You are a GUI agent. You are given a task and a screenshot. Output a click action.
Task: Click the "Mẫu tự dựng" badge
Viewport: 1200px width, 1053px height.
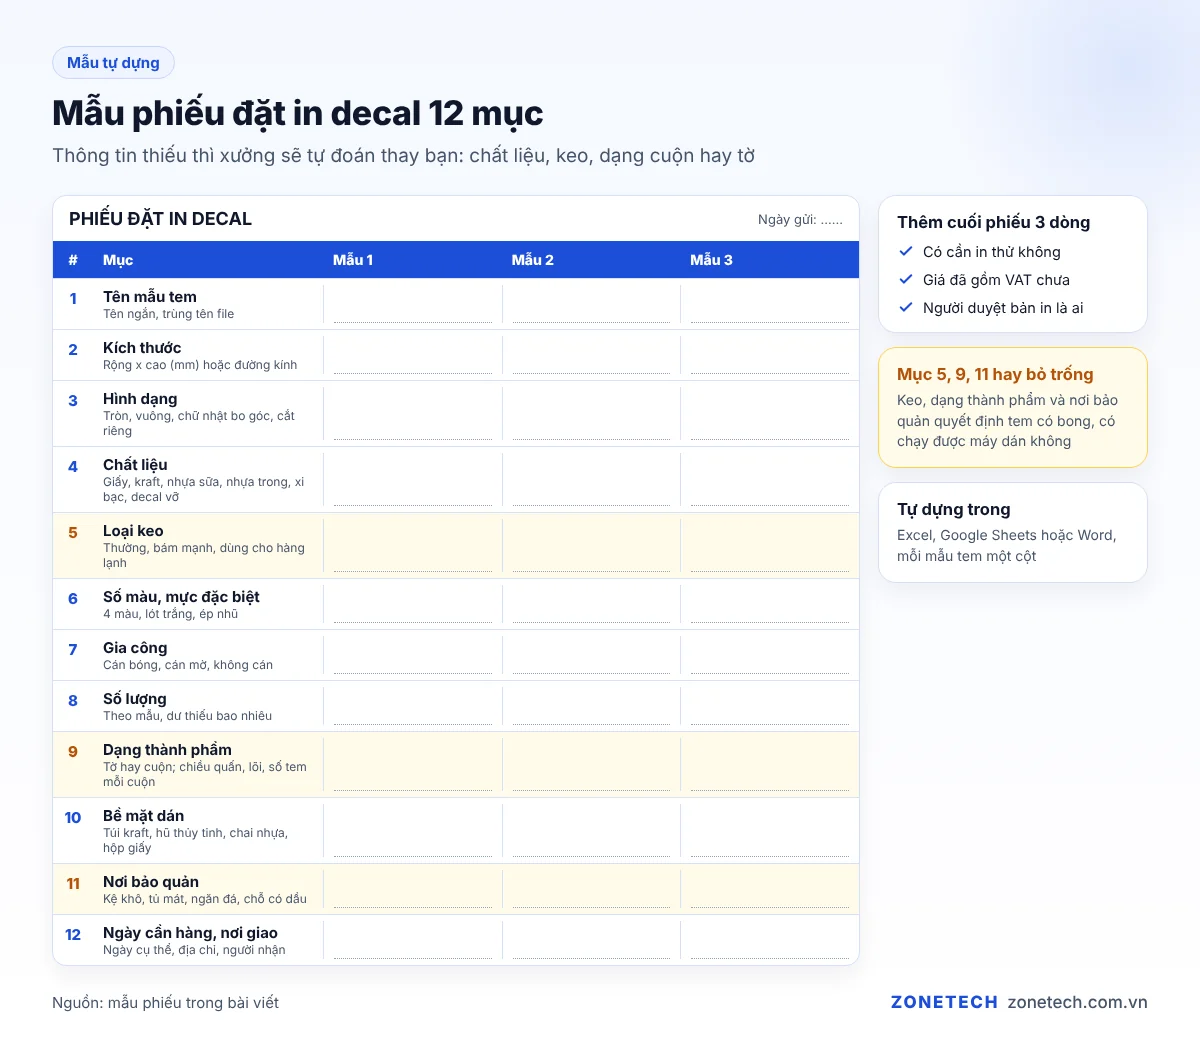tap(113, 63)
